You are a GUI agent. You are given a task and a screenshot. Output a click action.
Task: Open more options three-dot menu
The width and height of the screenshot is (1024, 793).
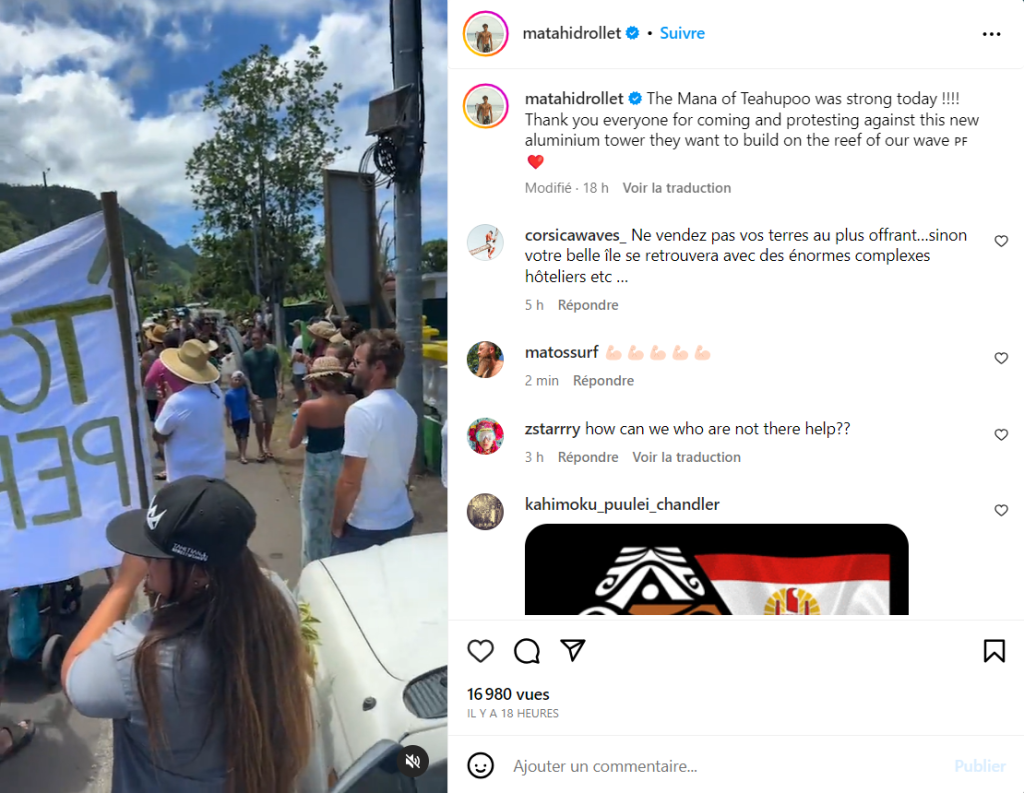tap(991, 34)
